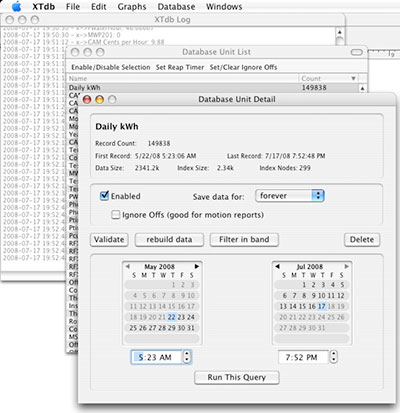
Task: Click the rebuild data button
Action: click(169, 239)
